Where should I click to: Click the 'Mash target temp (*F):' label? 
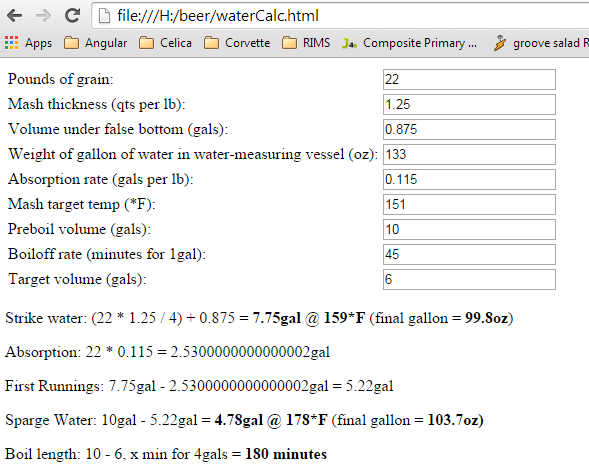(x=82, y=204)
